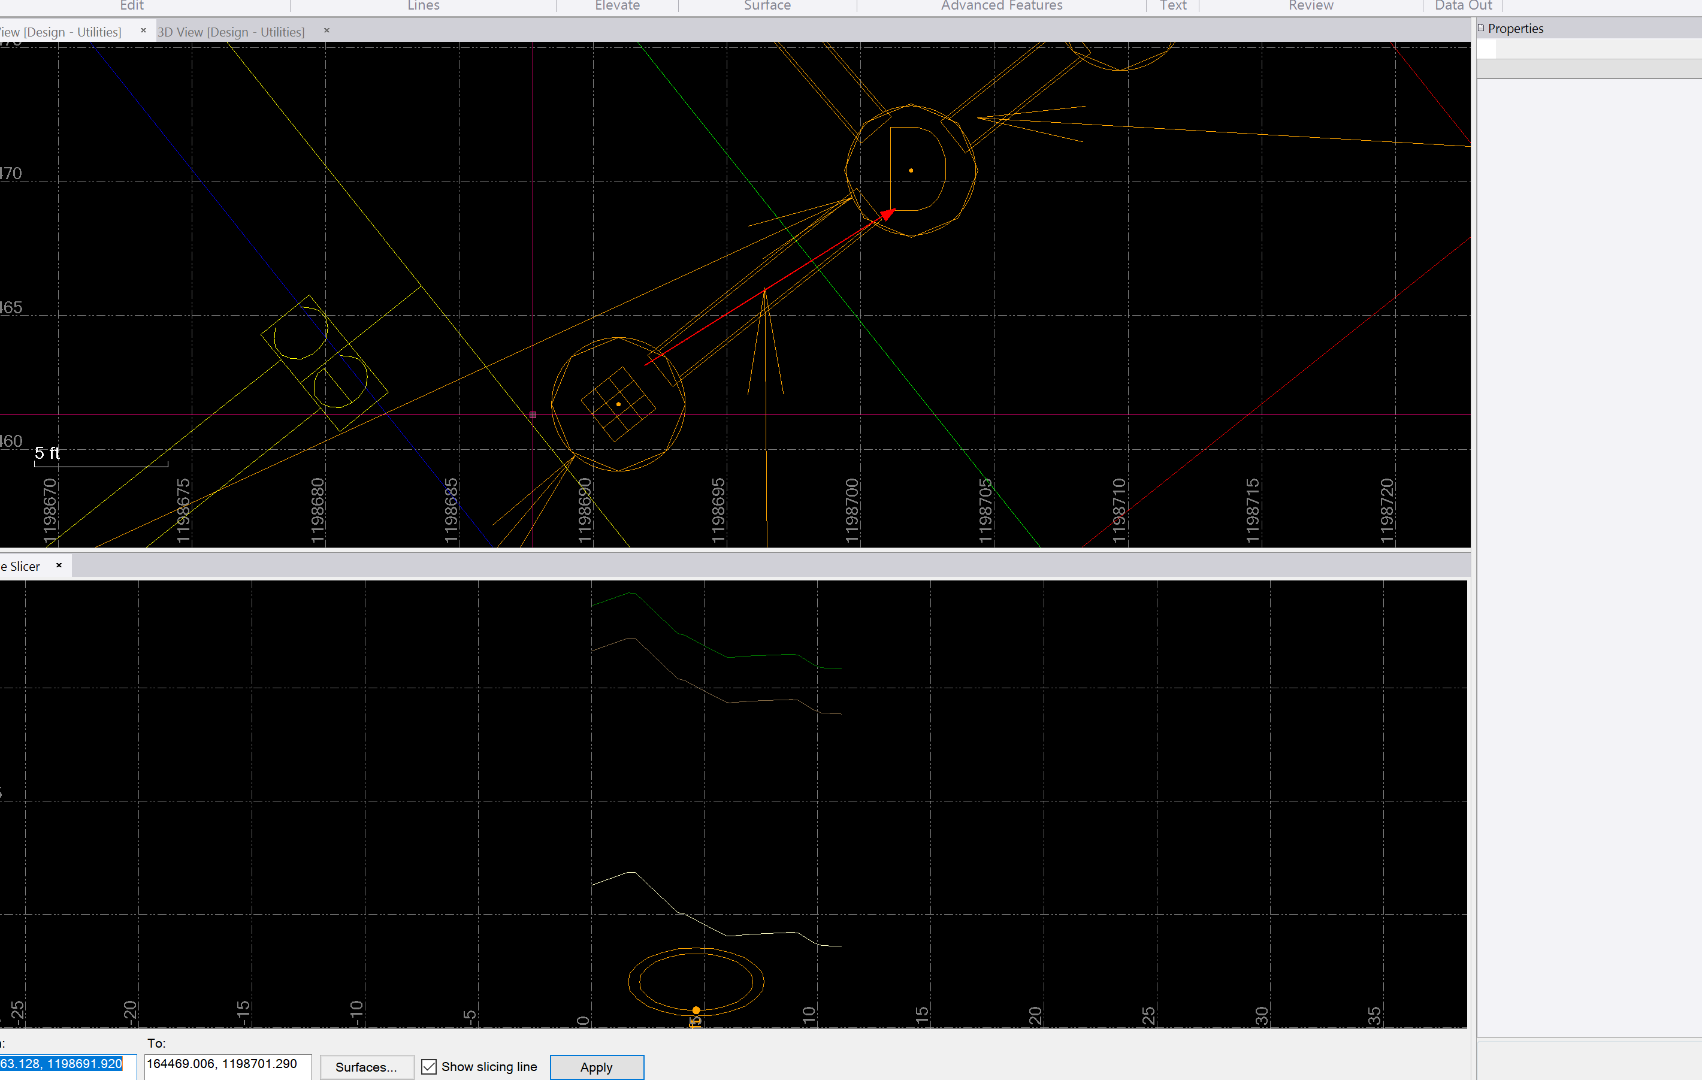The image size is (1702, 1080).
Task: Select the Slicer view tab
Action: [x=21, y=567]
